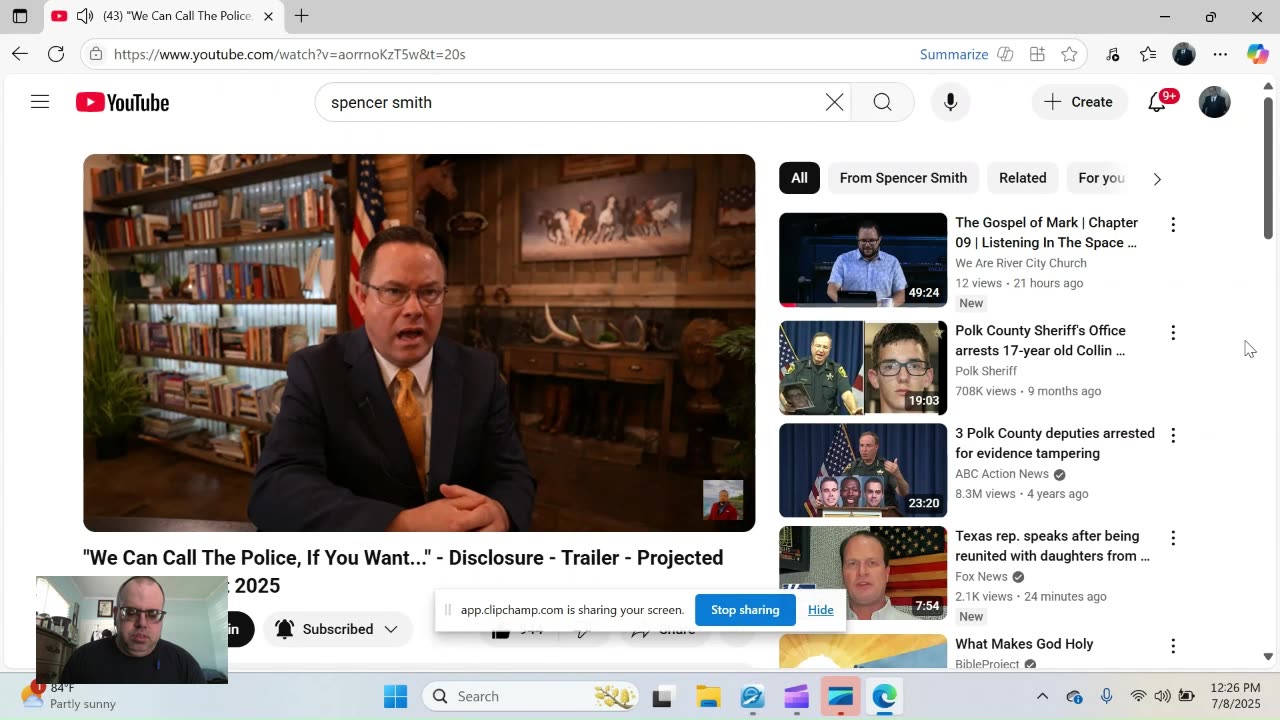Open Task View on taskbar
Image resolution: width=1280 pixels, height=720 pixels.
[662, 696]
